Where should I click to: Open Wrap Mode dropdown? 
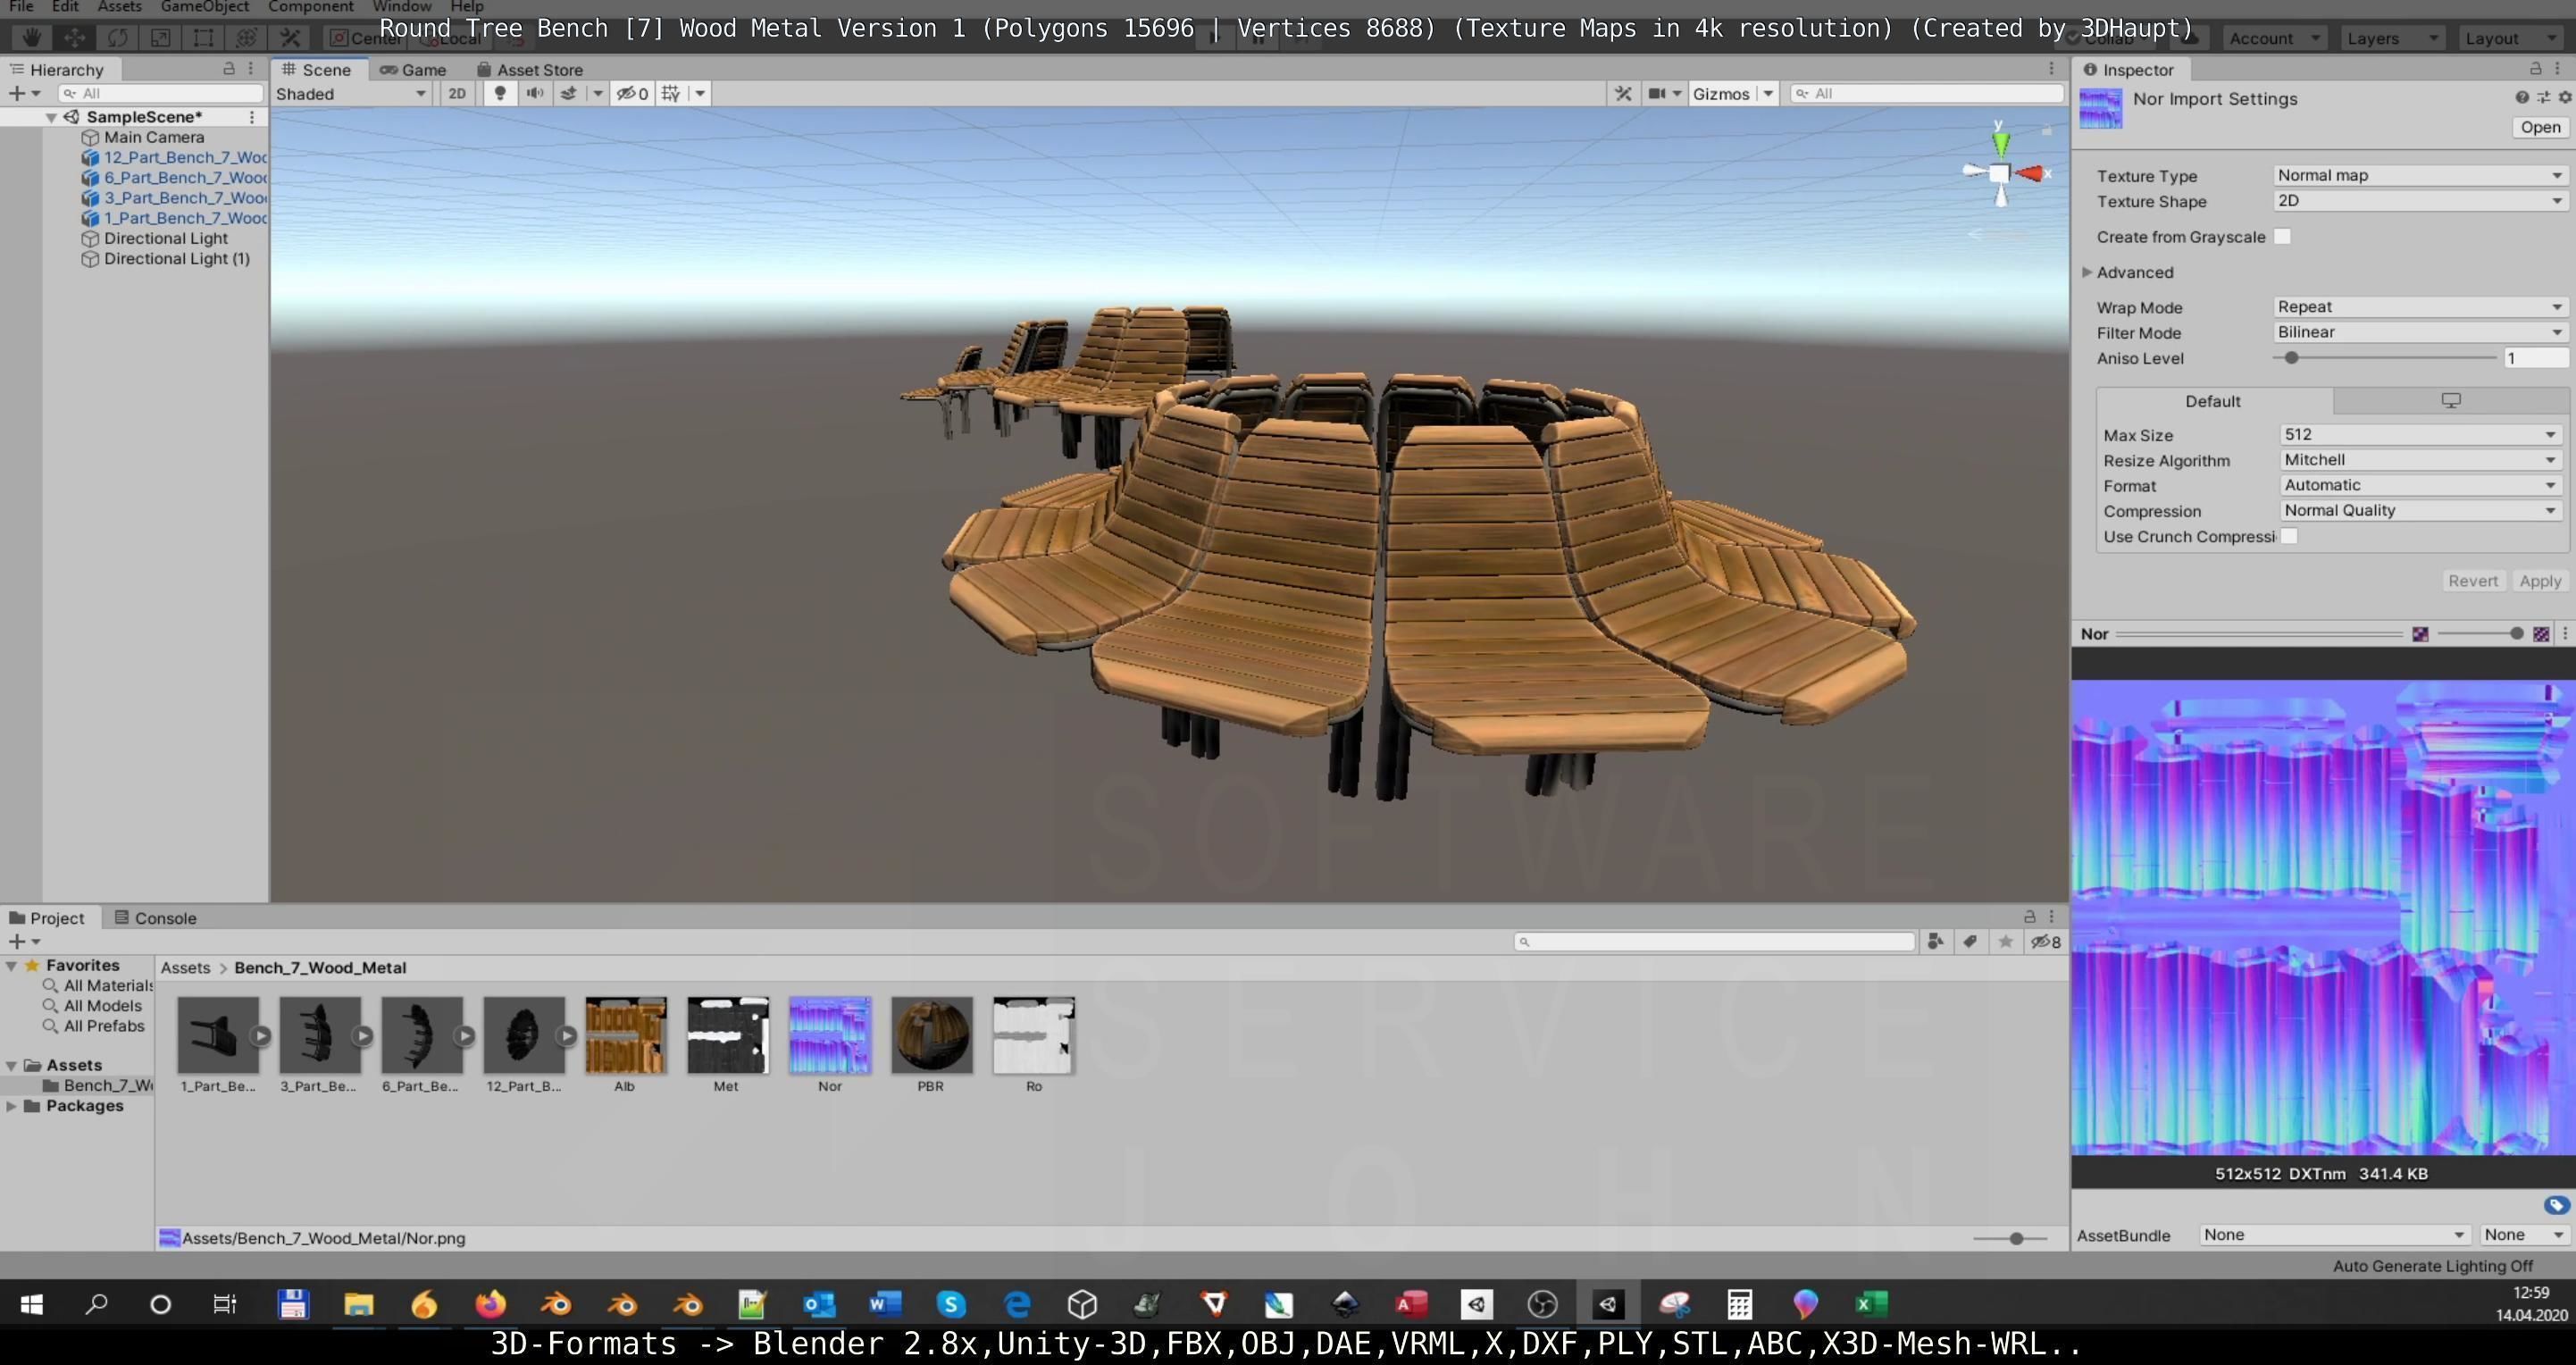pyautogui.click(x=2420, y=307)
